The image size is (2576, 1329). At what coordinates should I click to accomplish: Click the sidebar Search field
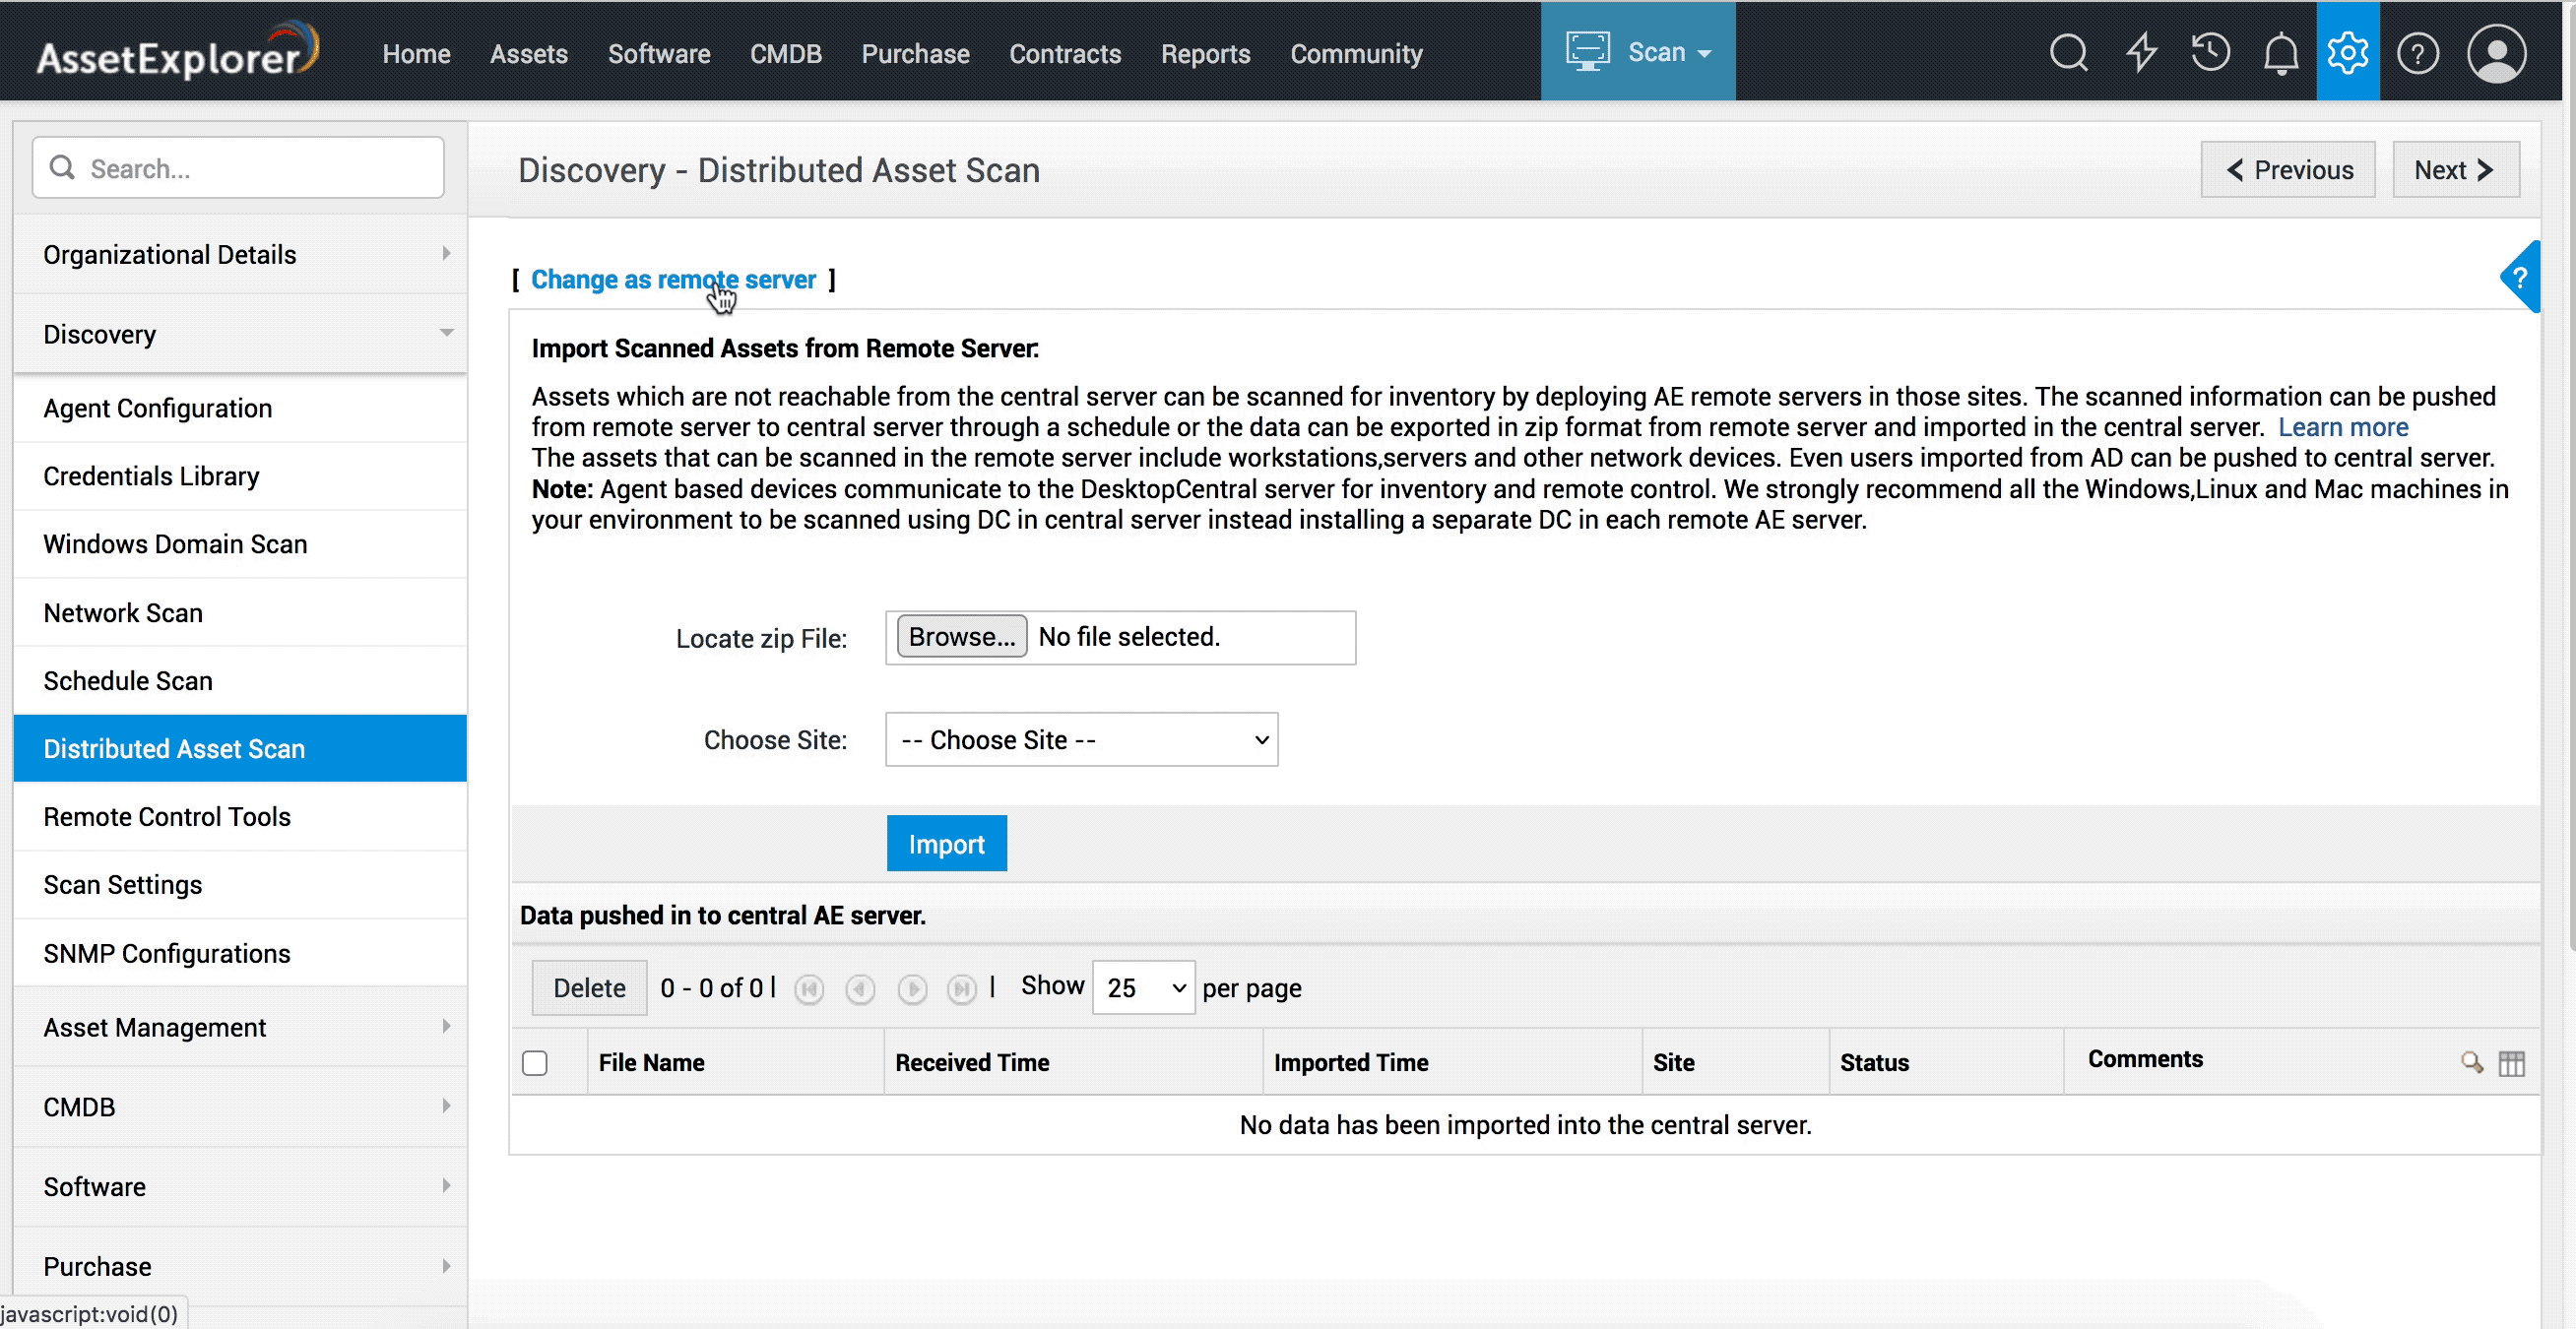(x=240, y=168)
